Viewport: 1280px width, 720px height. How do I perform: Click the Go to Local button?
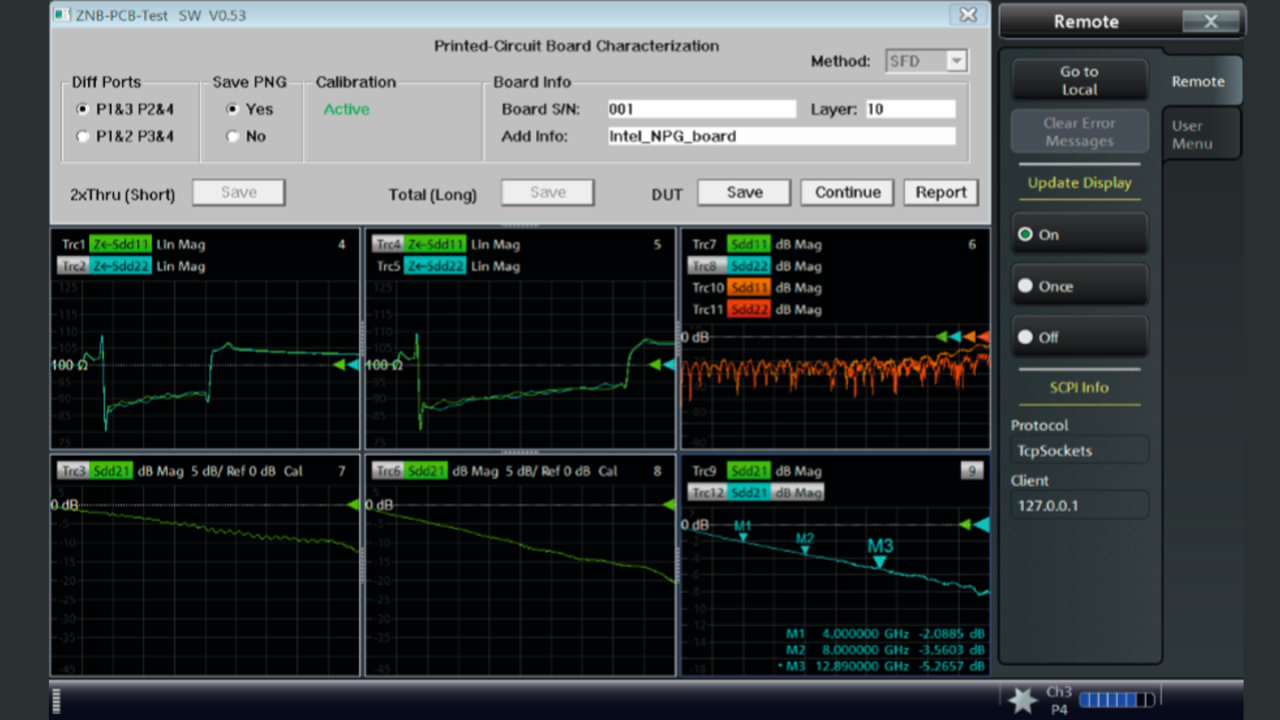(x=1079, y=80)
